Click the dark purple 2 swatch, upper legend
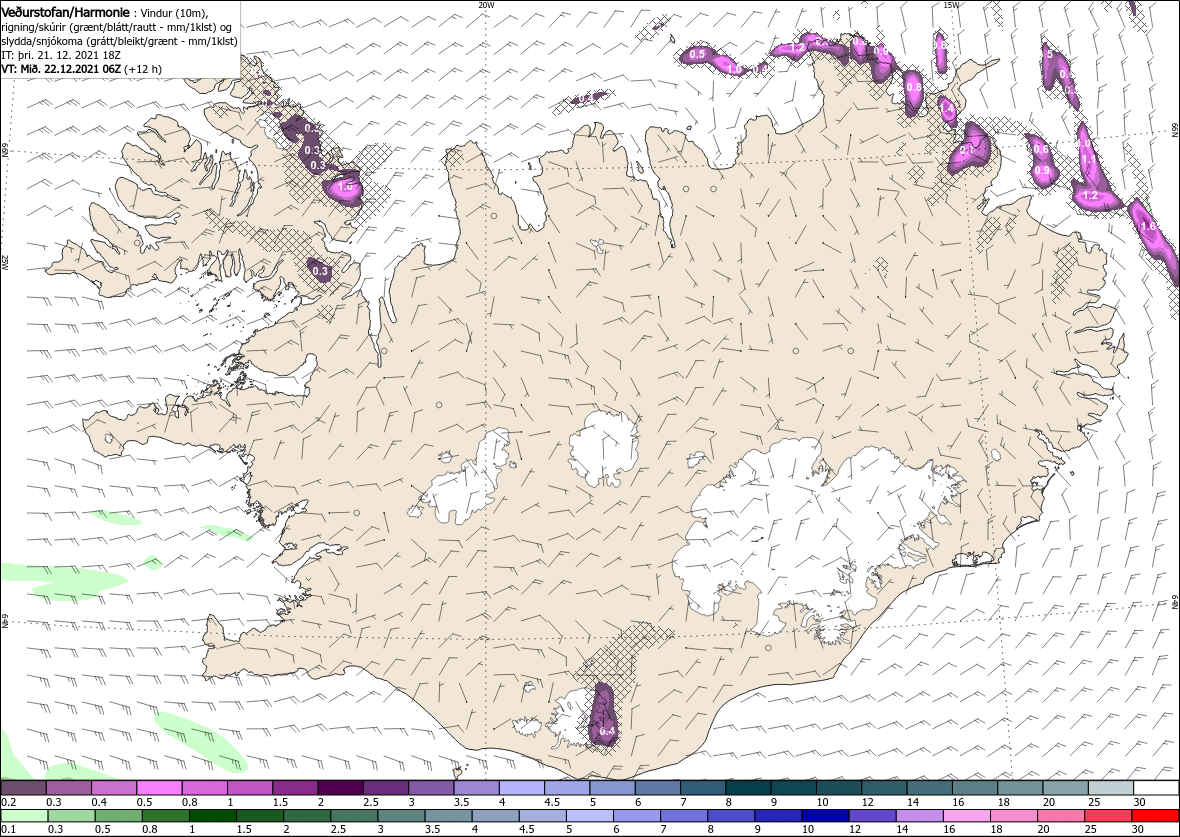This screenshot has height=837, width=1180. coord(341,788)
